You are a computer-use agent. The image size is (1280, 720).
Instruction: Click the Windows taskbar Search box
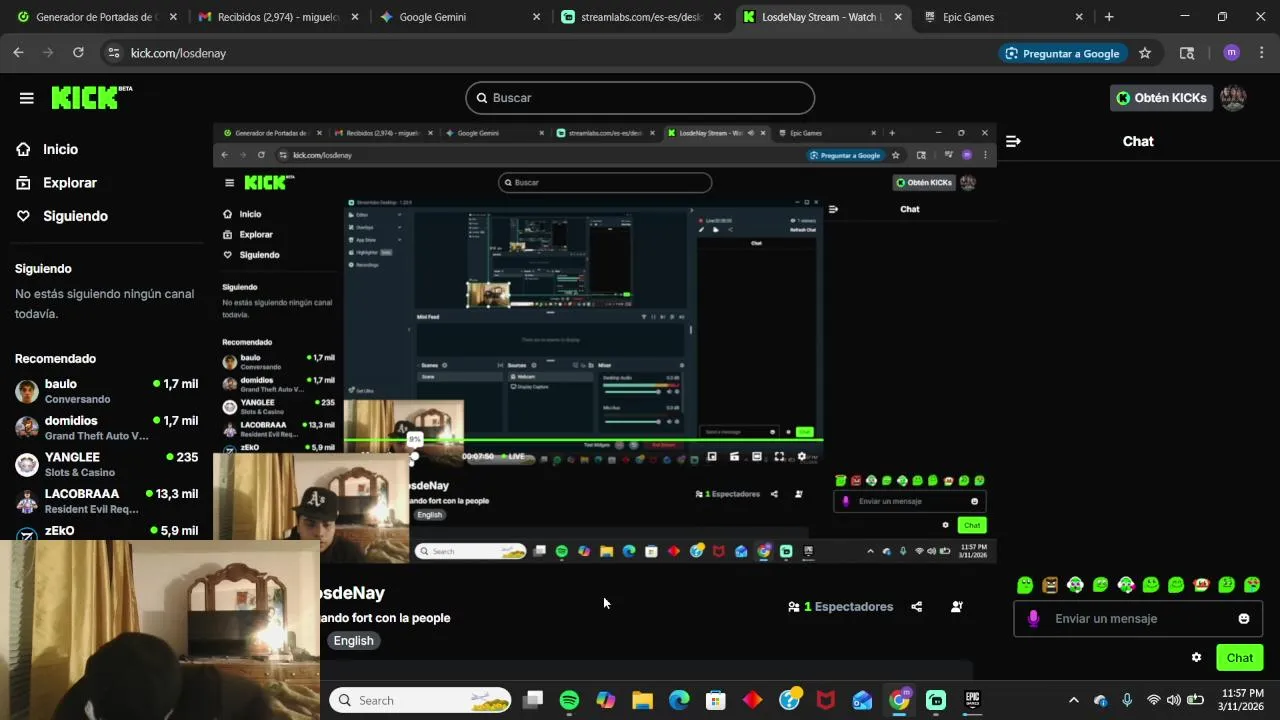pyautogui.click(x=421, y=700)
